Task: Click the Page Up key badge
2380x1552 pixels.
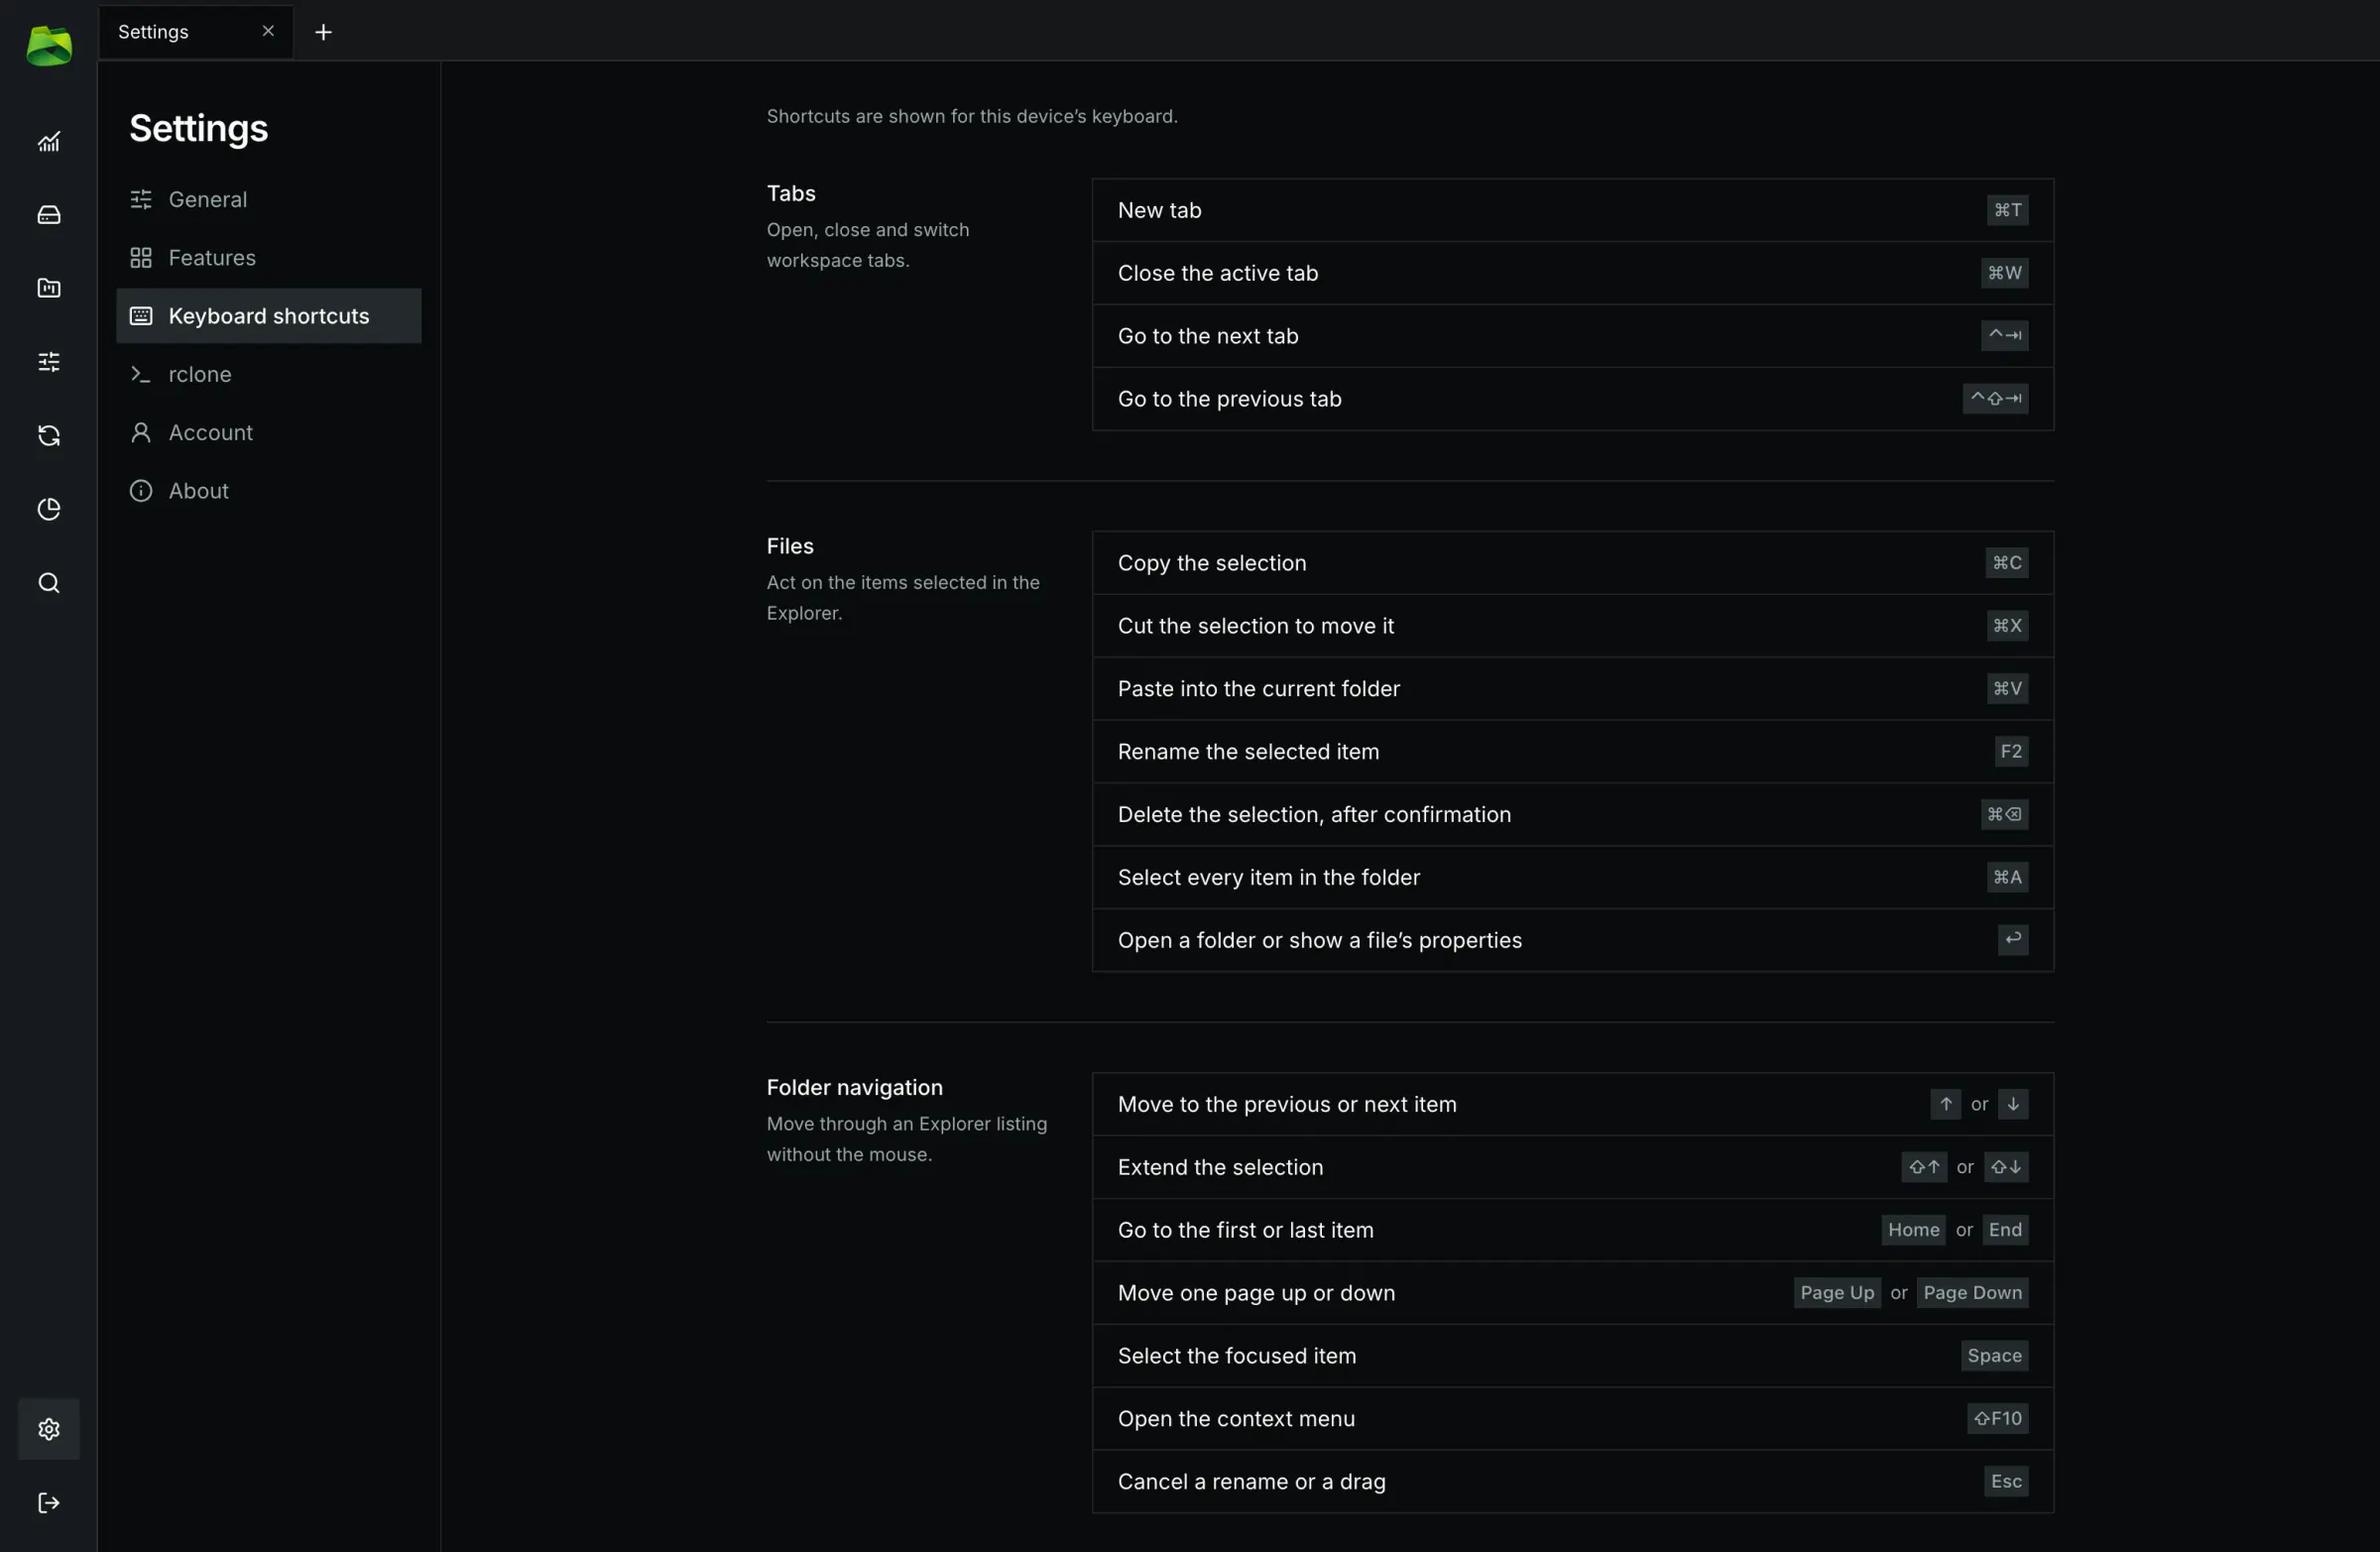Action: pyautogui.click(x=1837, y=1294)
